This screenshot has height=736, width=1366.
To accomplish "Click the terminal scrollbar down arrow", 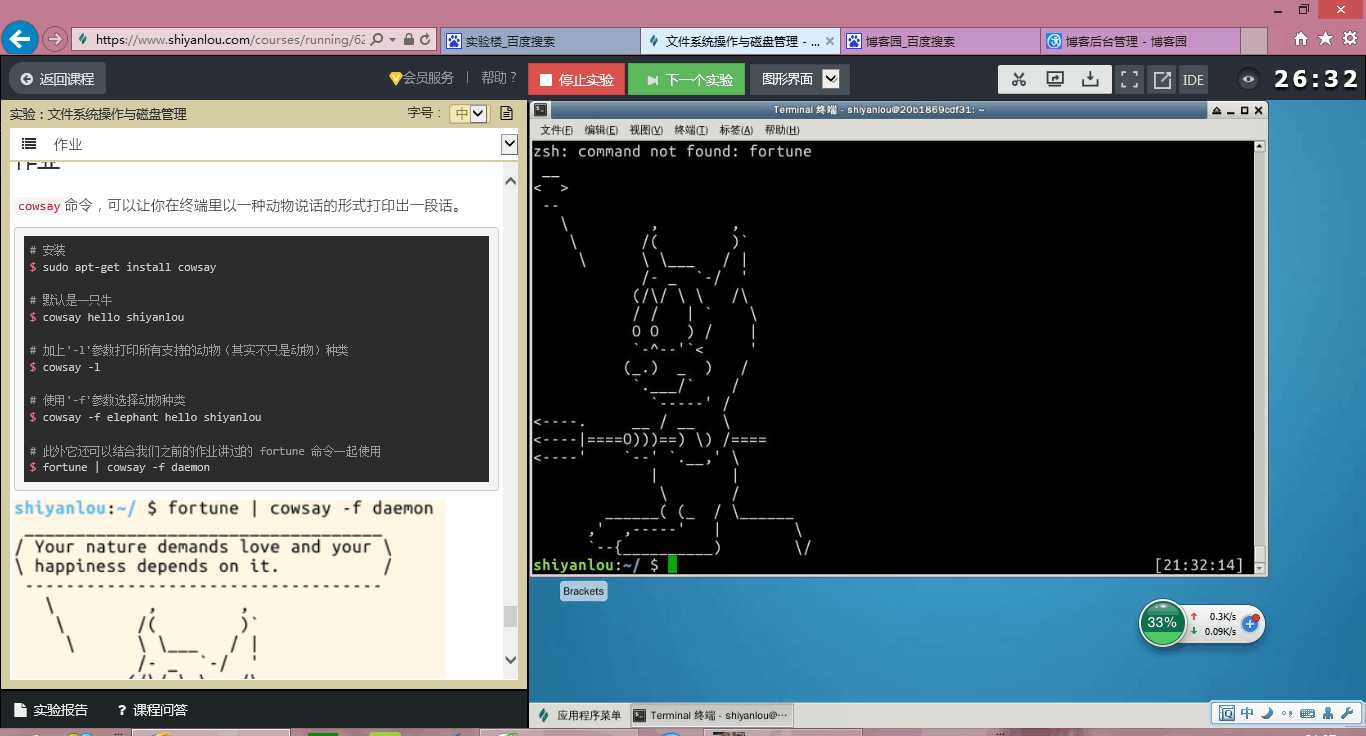I will click(x=1260, y=567).
